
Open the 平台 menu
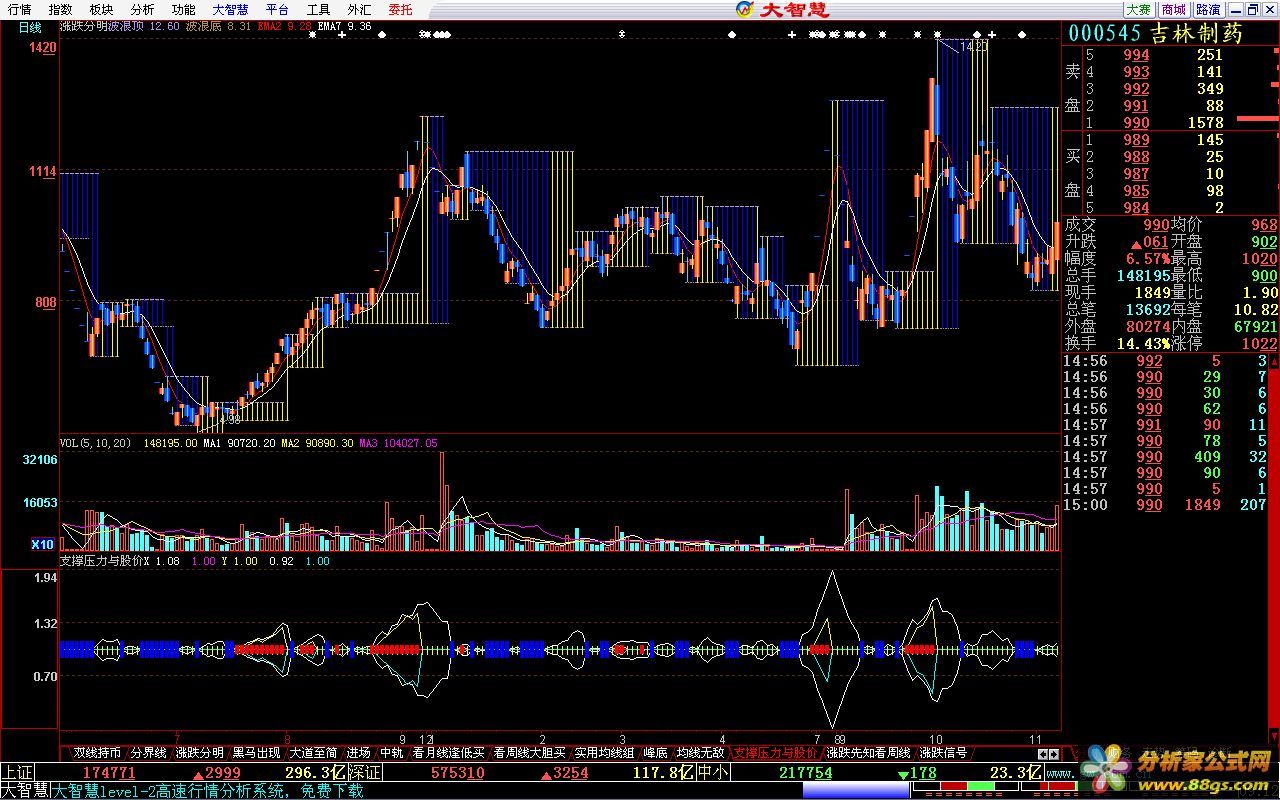click(277, 9)
